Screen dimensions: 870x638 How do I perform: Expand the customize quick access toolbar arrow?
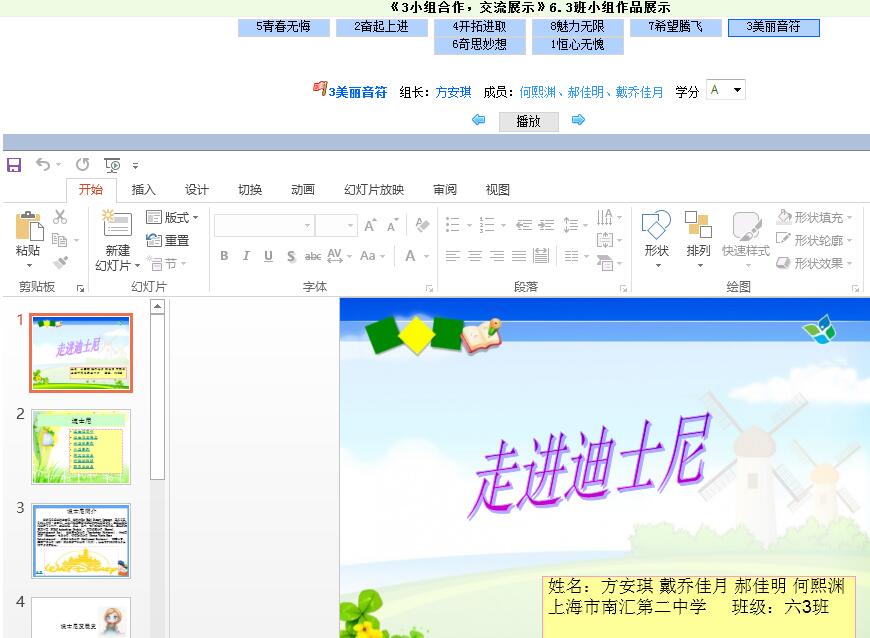[x=135, y=165]
